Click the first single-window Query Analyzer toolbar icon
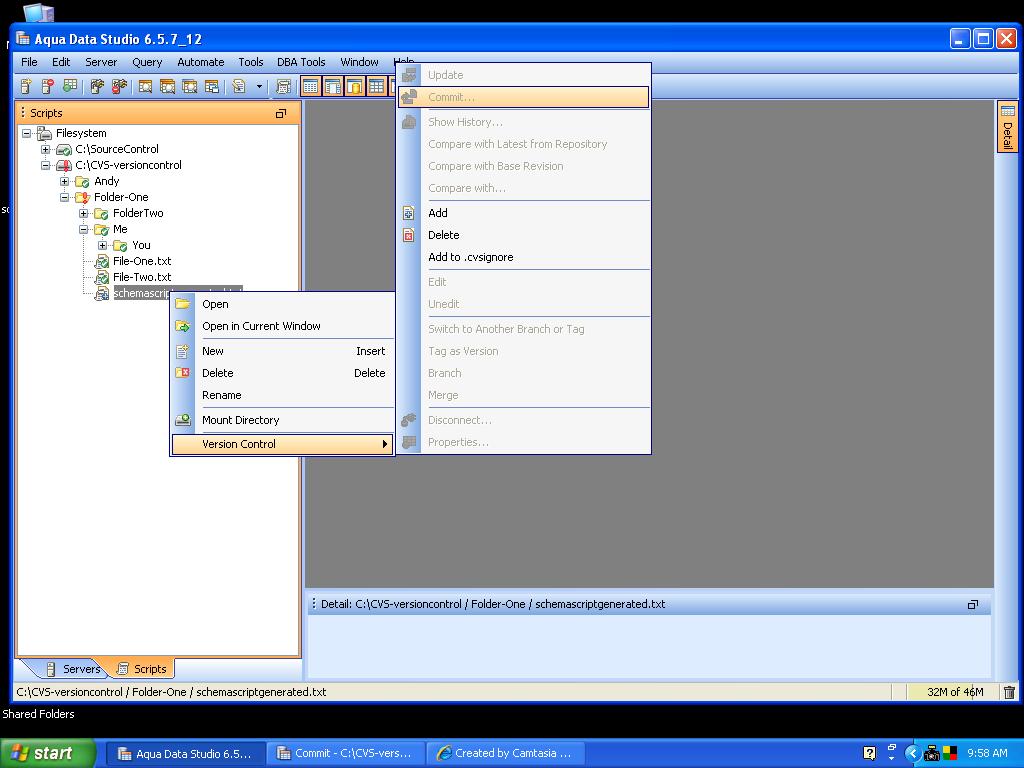The height and width of the screenshot is (768, 1024). 145,86
